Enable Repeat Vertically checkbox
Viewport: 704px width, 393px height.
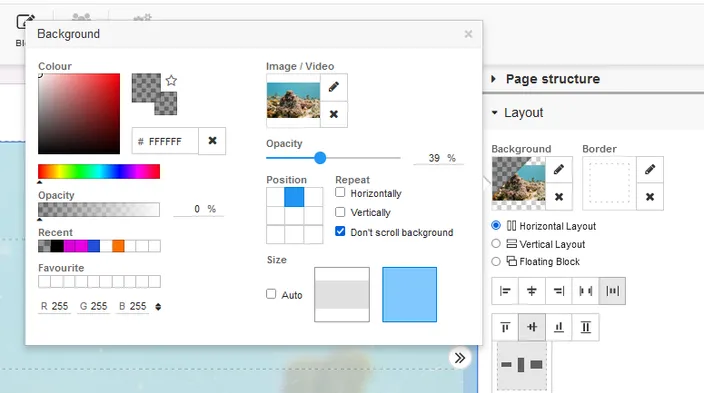tap(340, 212)
